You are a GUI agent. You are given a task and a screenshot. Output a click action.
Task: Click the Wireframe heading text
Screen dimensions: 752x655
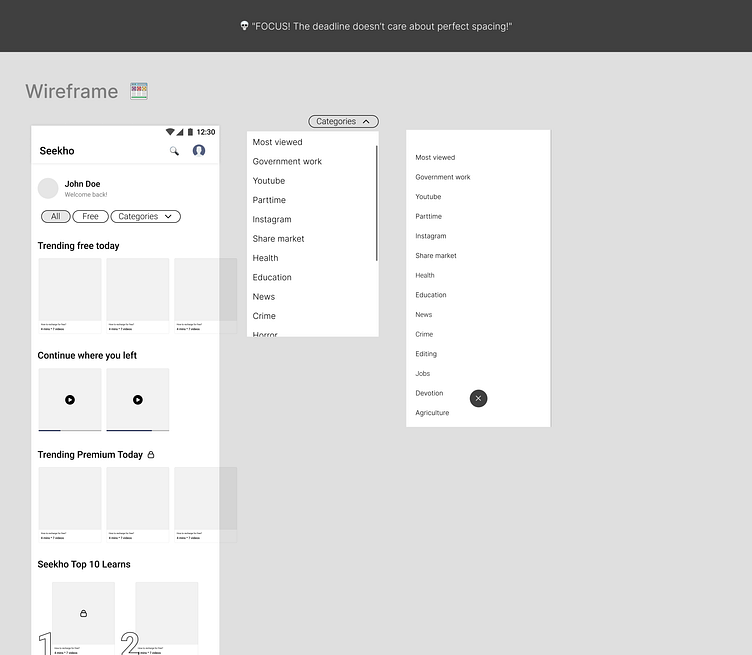(72, 92)
